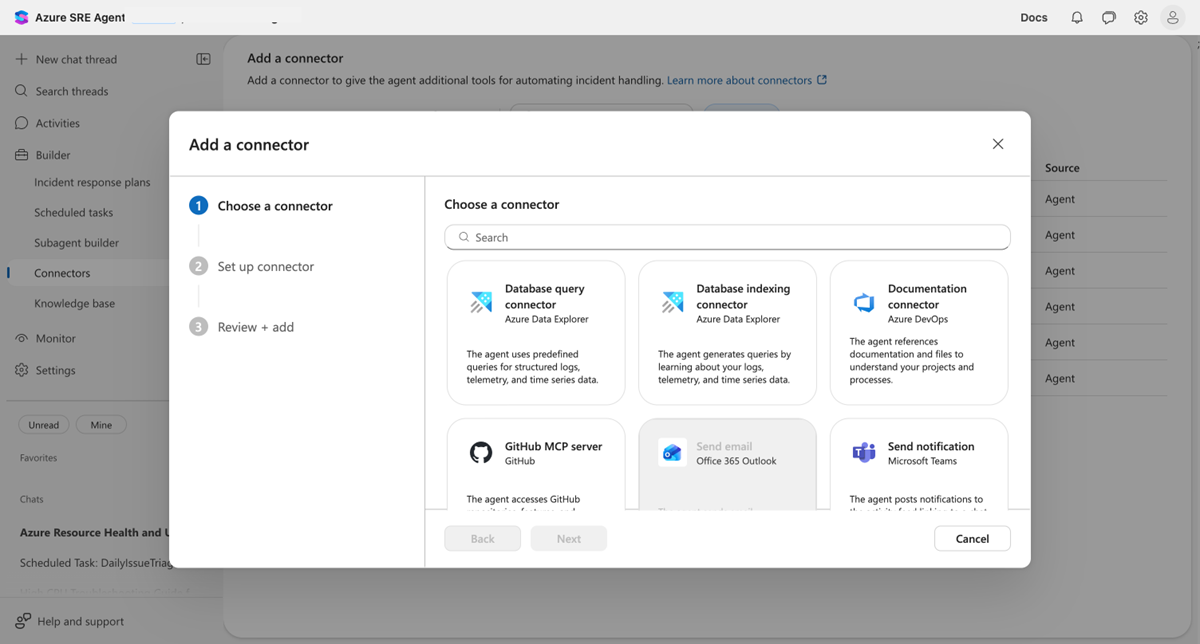Open Knowledge base in sidebar

tap(75, 303)
